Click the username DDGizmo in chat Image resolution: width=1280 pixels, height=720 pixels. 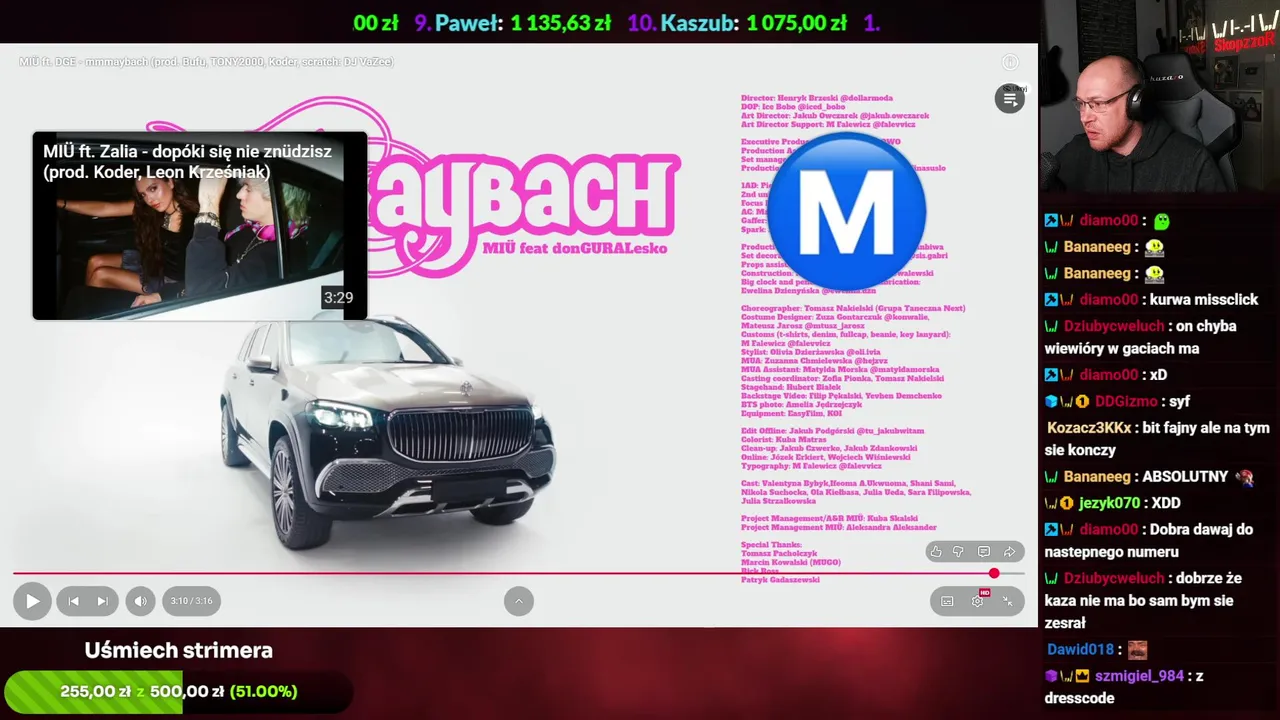[x=1128, y=401]
